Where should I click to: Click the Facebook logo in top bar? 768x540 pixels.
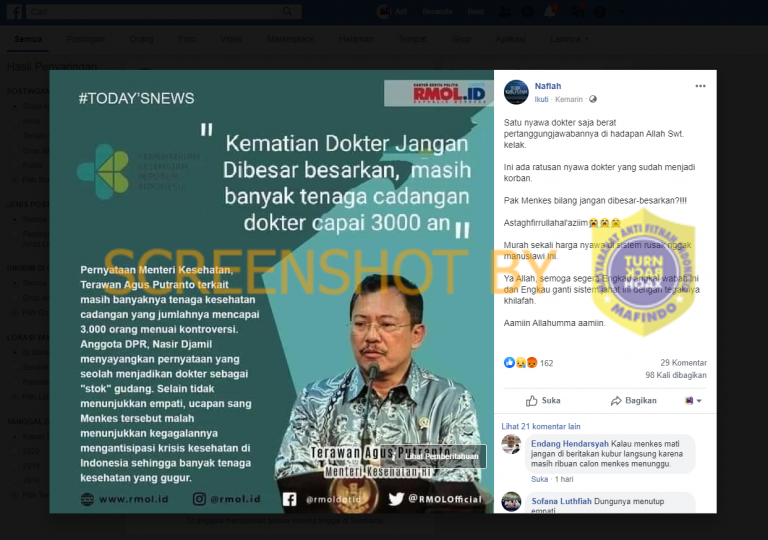tap(14, 11)
